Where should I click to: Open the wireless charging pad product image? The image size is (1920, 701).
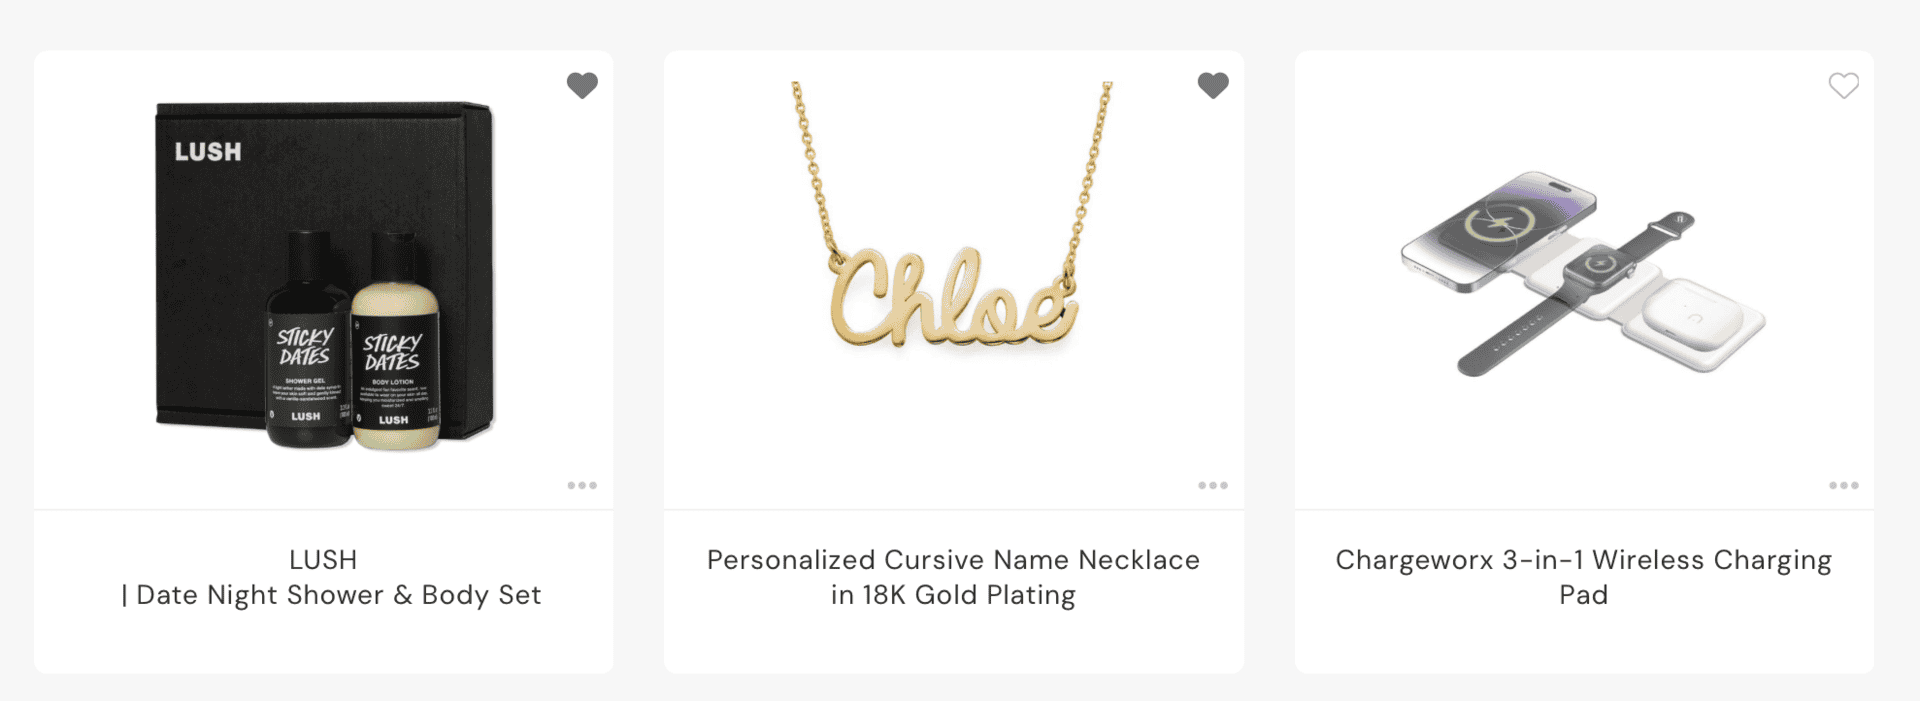click(1583, 273)
